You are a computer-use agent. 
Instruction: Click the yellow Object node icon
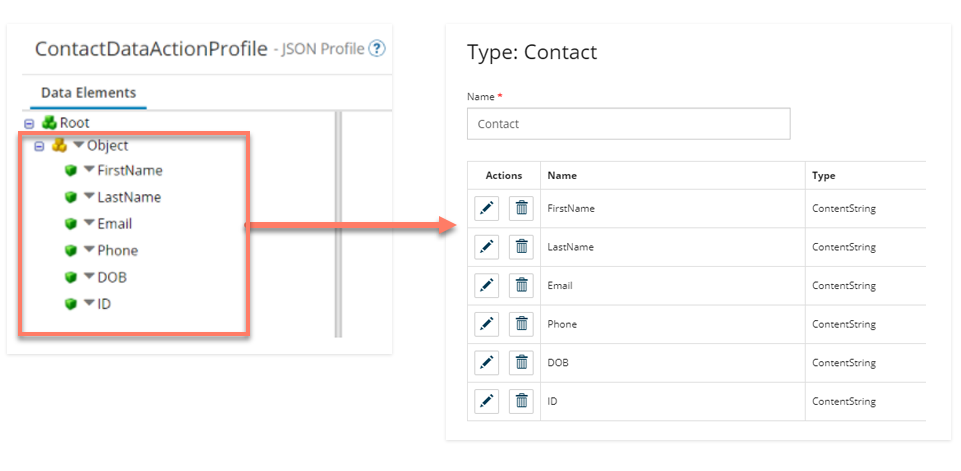tap(59, 145)
